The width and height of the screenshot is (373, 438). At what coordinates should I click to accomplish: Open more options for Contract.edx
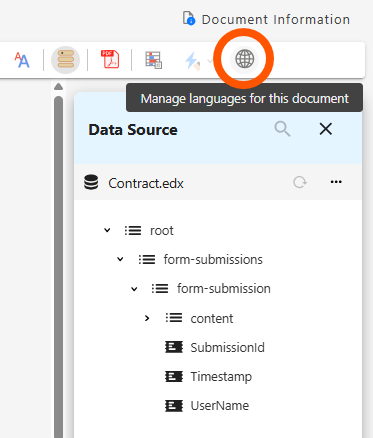pos(336,182)
